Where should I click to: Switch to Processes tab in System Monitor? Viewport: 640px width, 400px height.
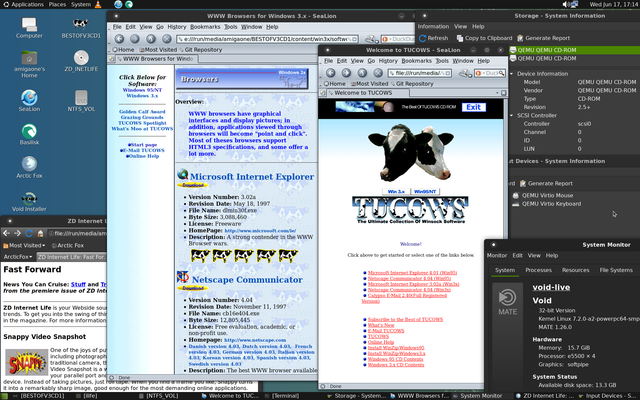pyautogui.click(x=538, y=270)
